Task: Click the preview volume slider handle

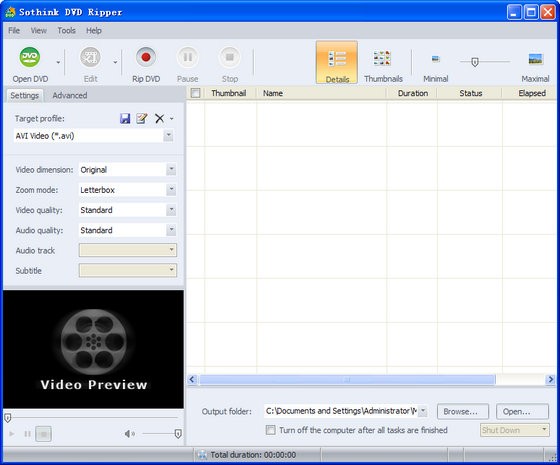Action: [178, 434]
